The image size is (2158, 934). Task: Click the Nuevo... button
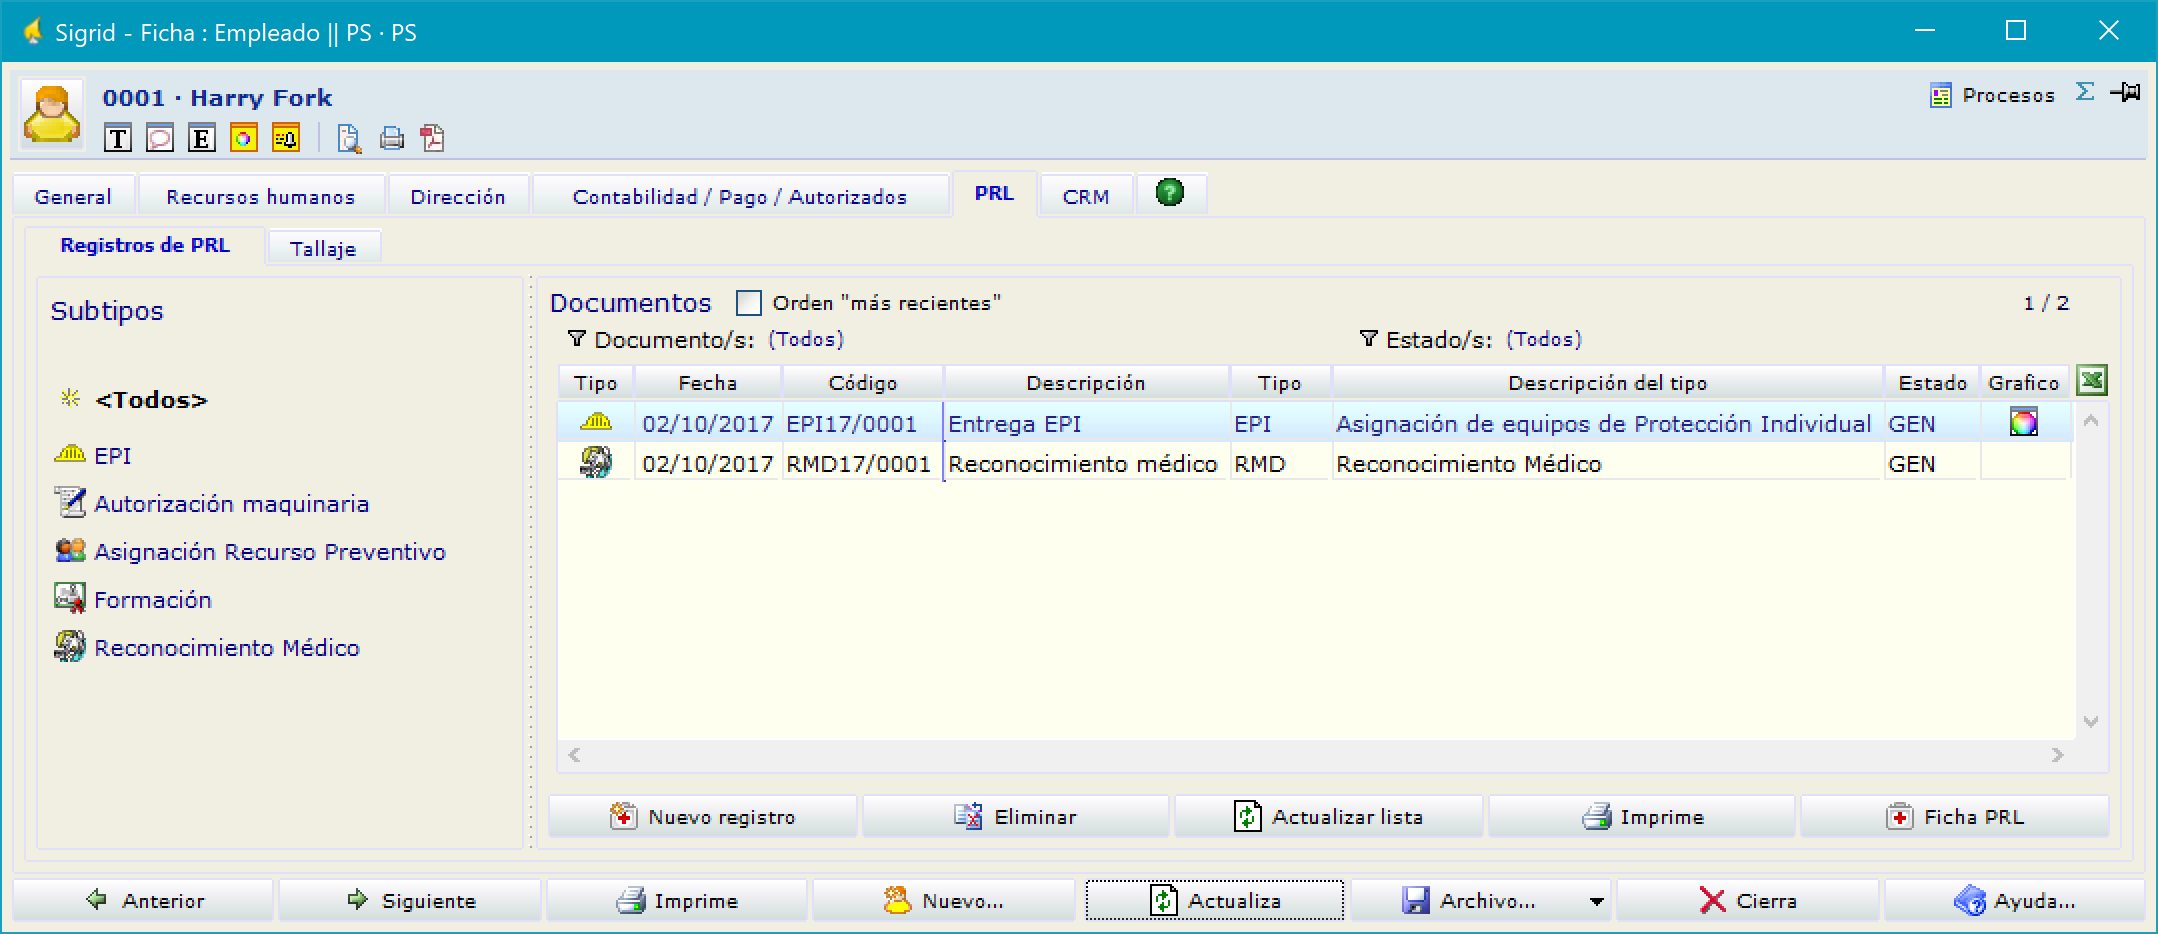pos(944,901)
